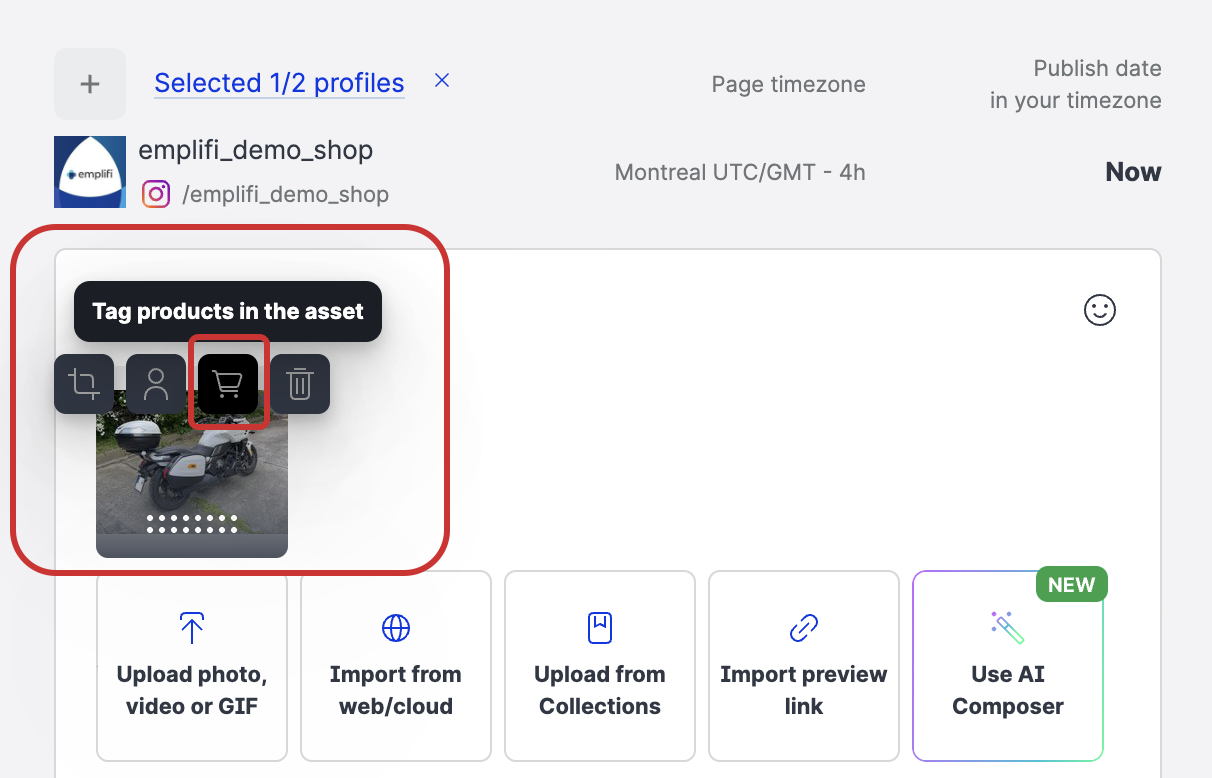Click the Now publish date

[x=1132, y=172]
